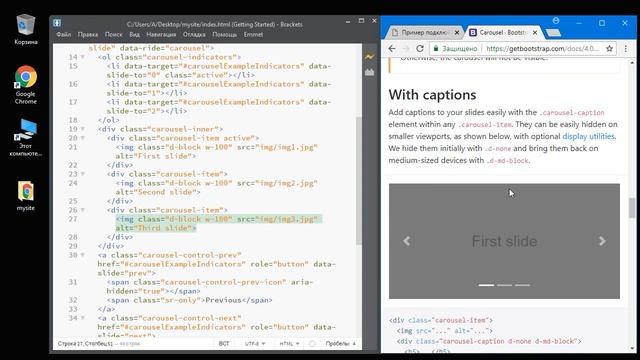Open the Файл menu in Brackets

pos(64,35)
